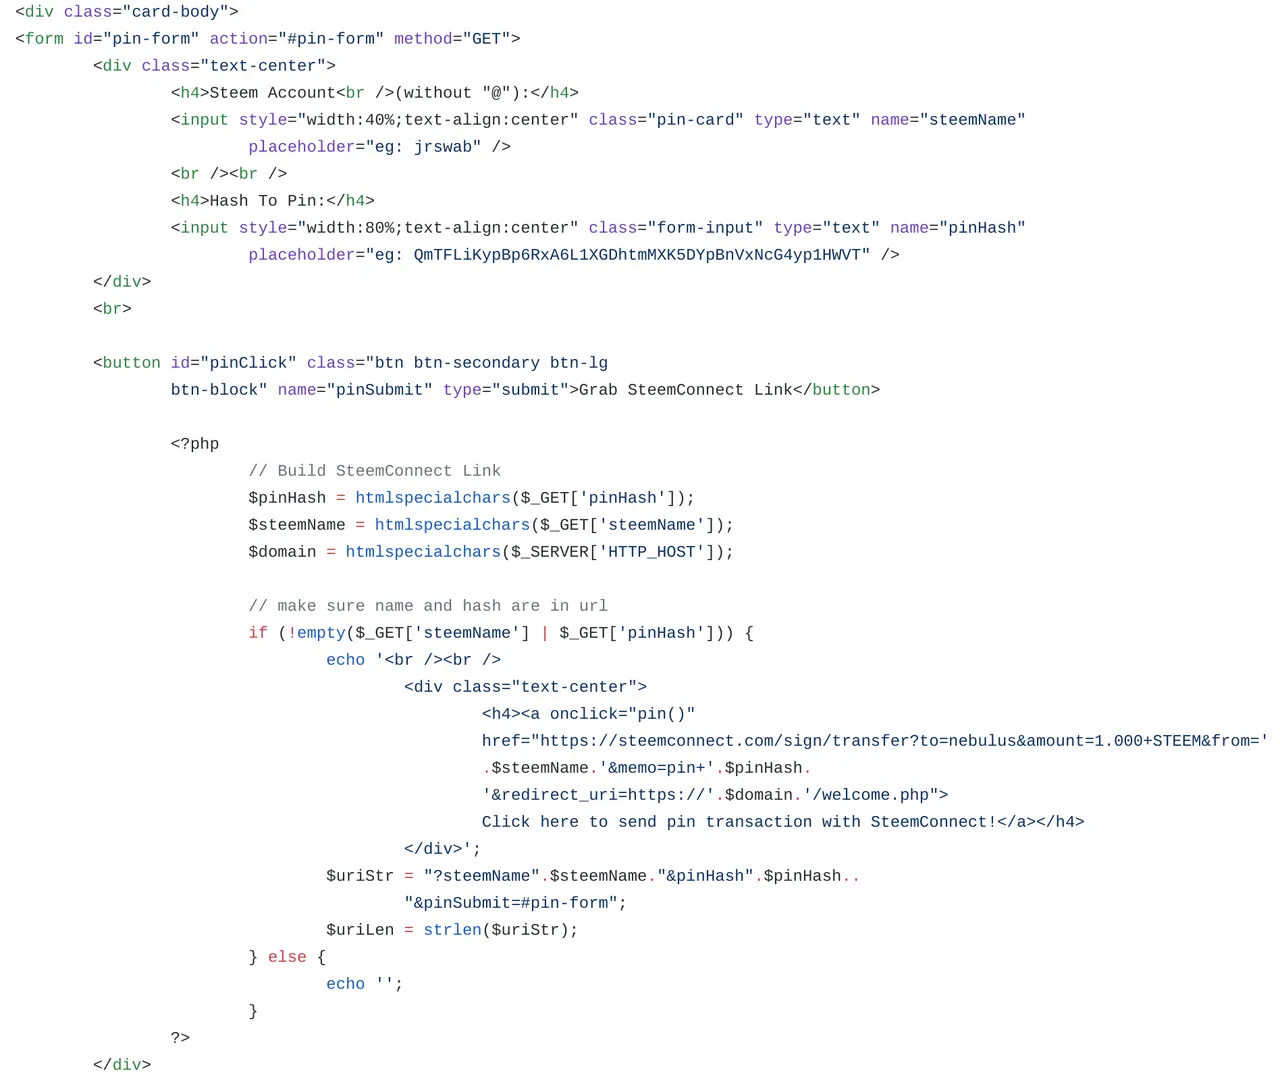
Task: Click the attribute 'name="pinHash"'
Action: (x=958, y=228)
